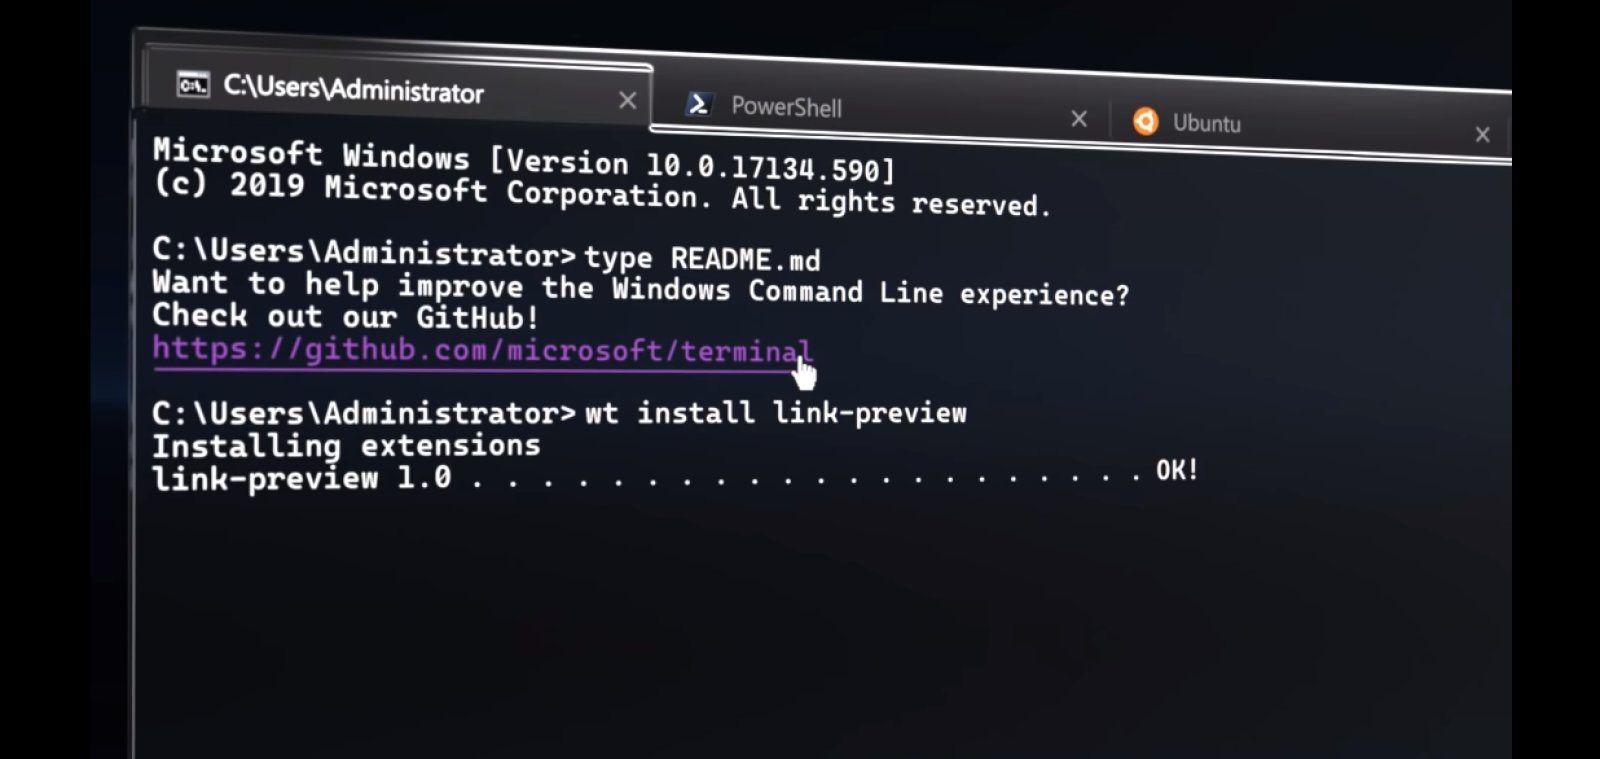Close the Ubuntu tab

(1482, 134)
